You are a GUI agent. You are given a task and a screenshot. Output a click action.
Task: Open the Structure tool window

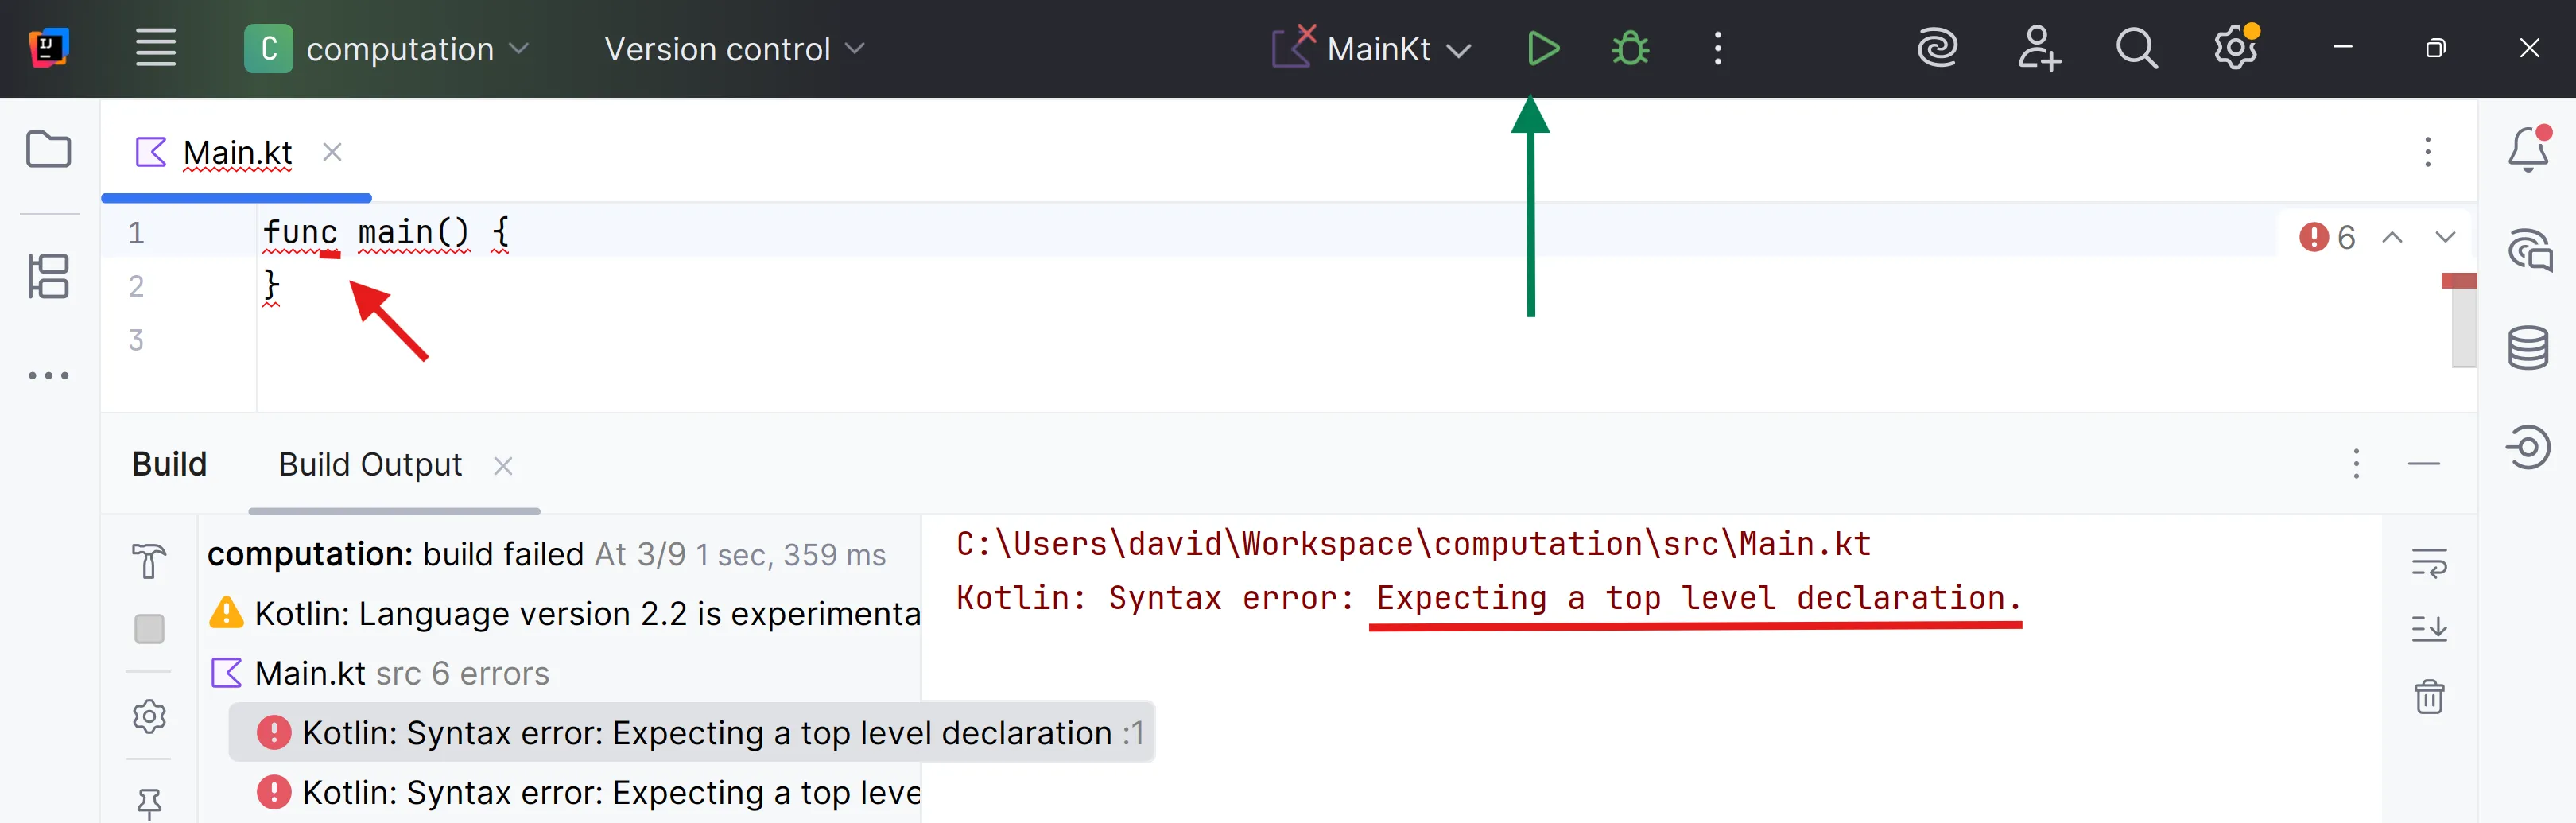[48, 276]
